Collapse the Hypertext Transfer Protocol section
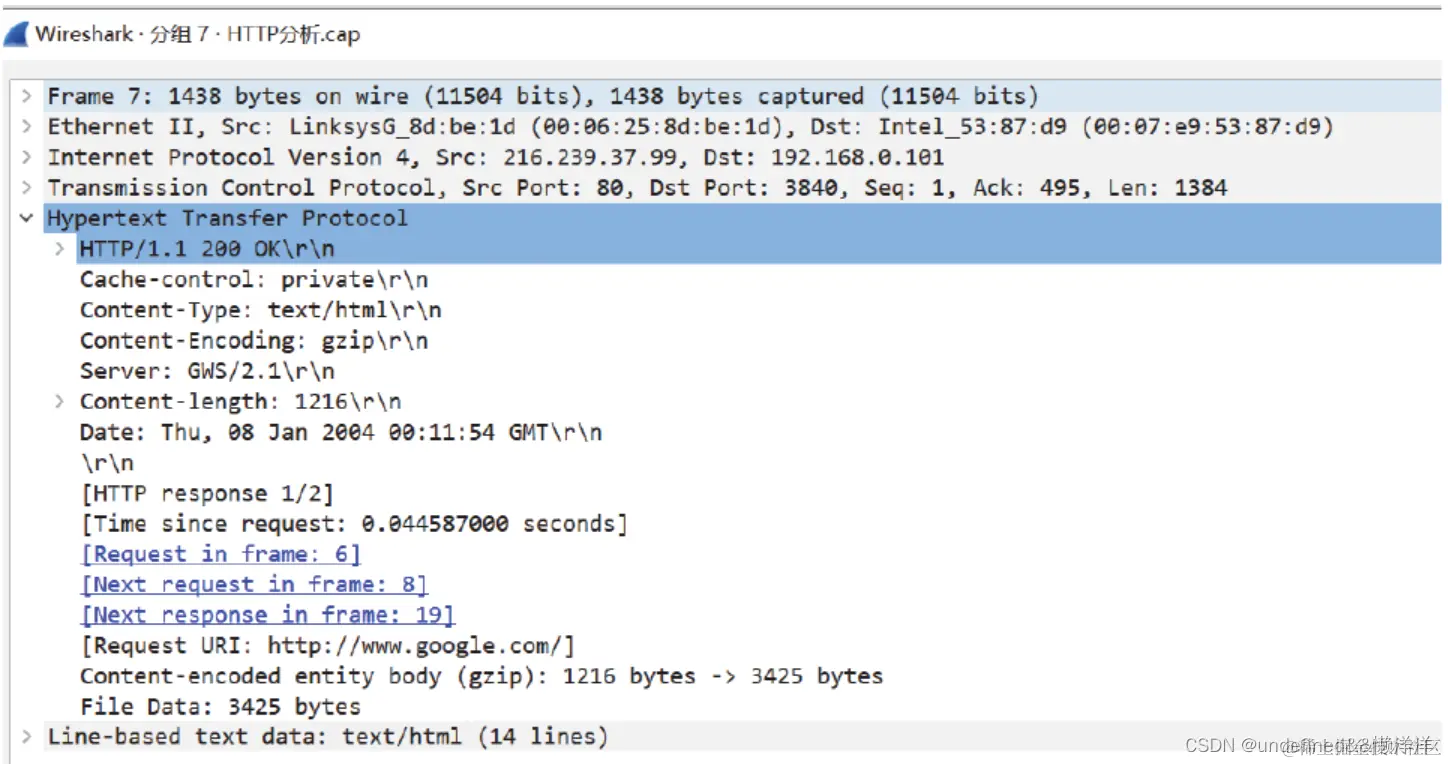This screenshot has width=1448, height=764. tap(27, 218)
